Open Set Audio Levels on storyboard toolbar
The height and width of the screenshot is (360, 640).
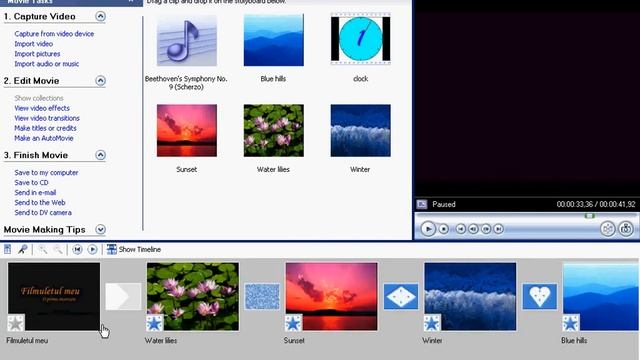[x=7, y=249]
